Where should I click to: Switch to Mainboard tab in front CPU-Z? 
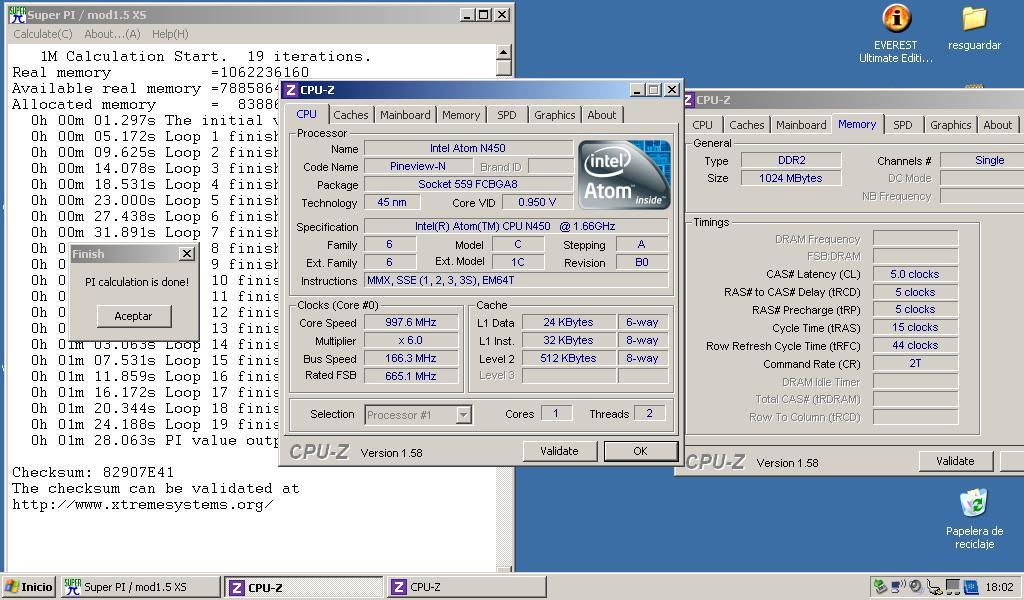point(405,115)
